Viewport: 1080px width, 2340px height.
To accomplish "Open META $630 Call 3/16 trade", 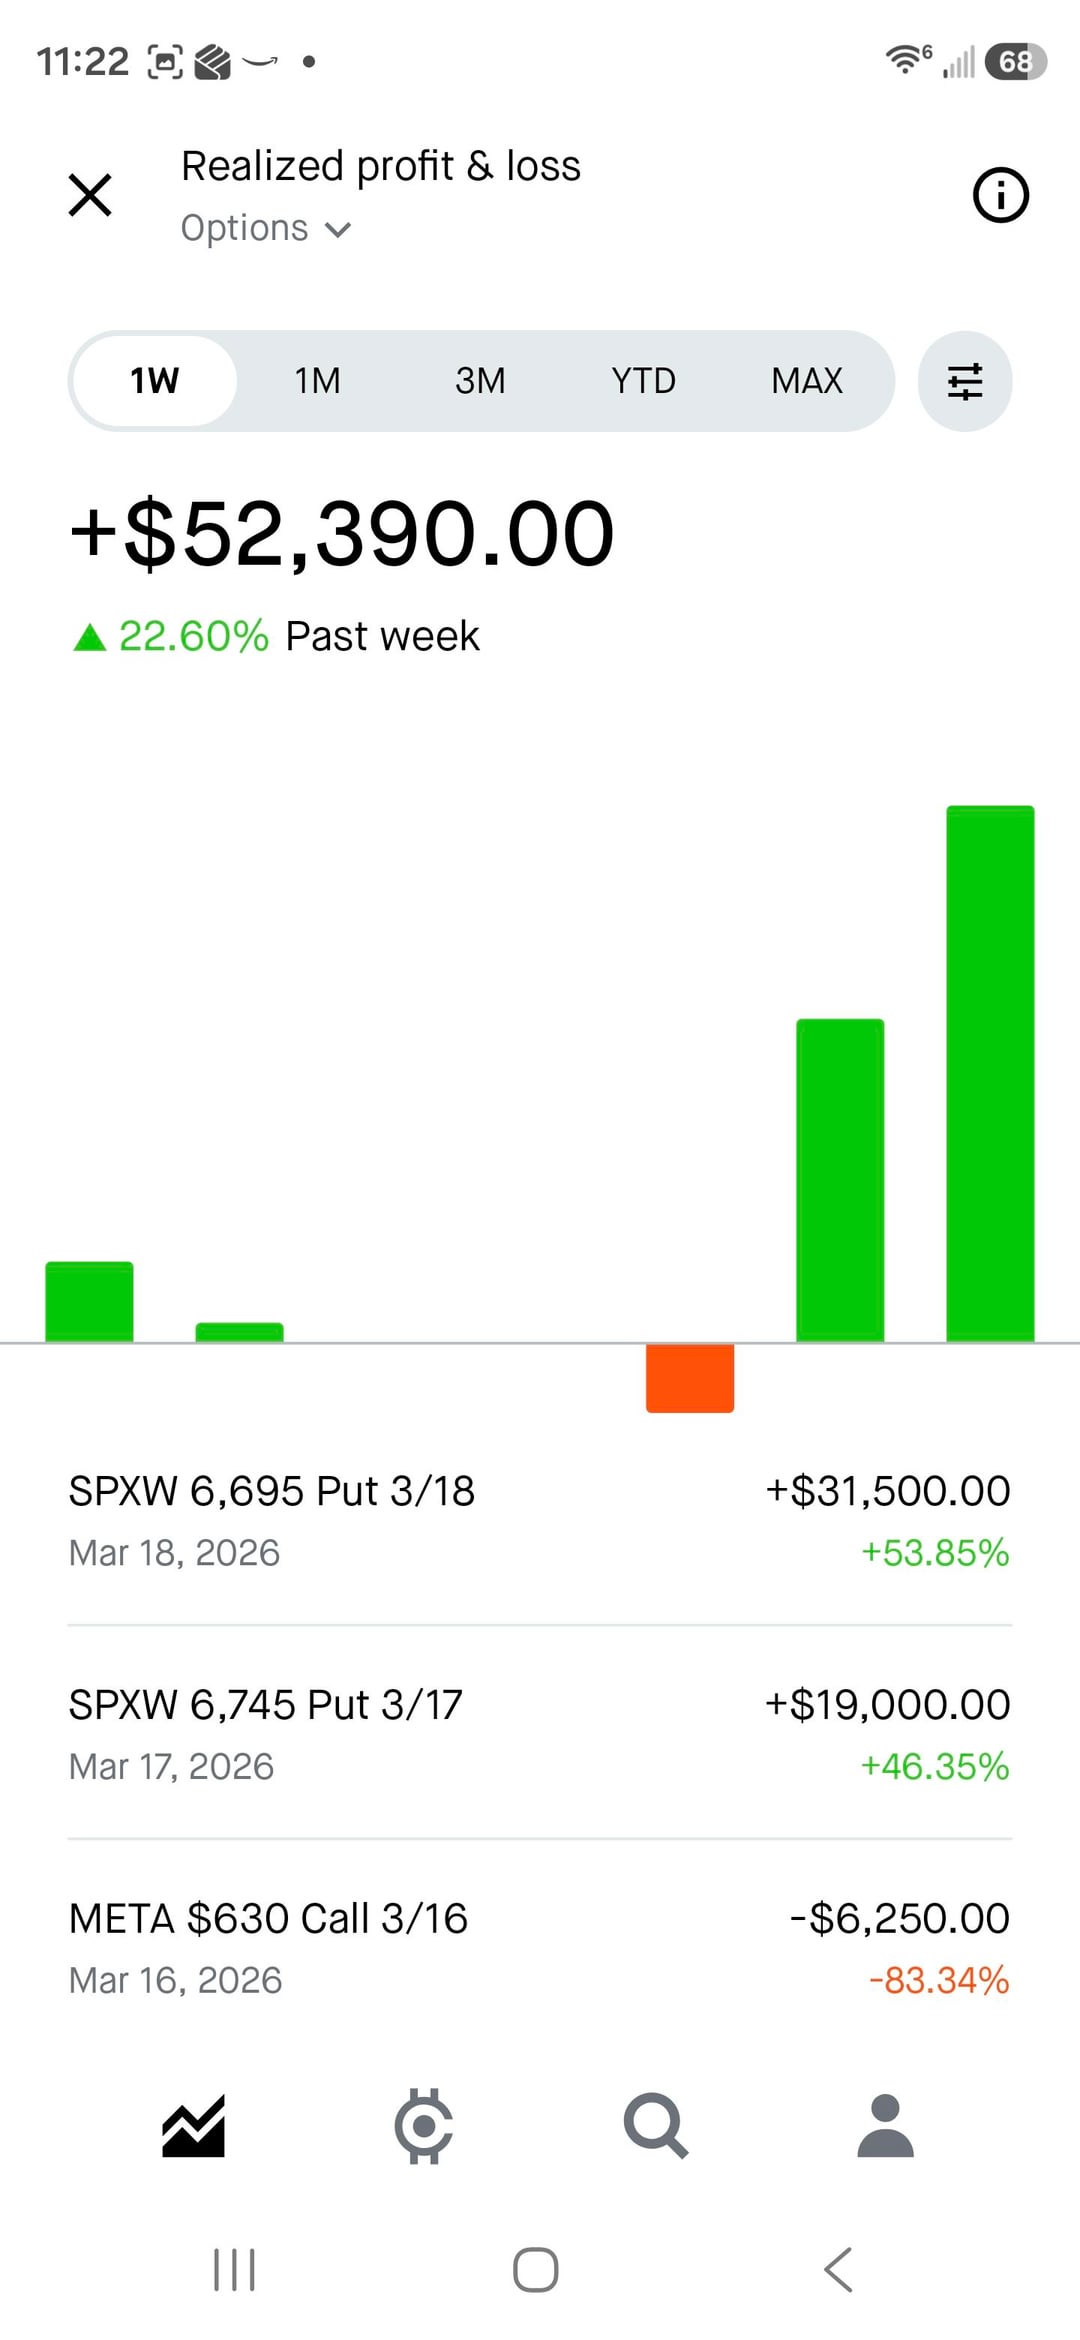I will coord(540,1948).
